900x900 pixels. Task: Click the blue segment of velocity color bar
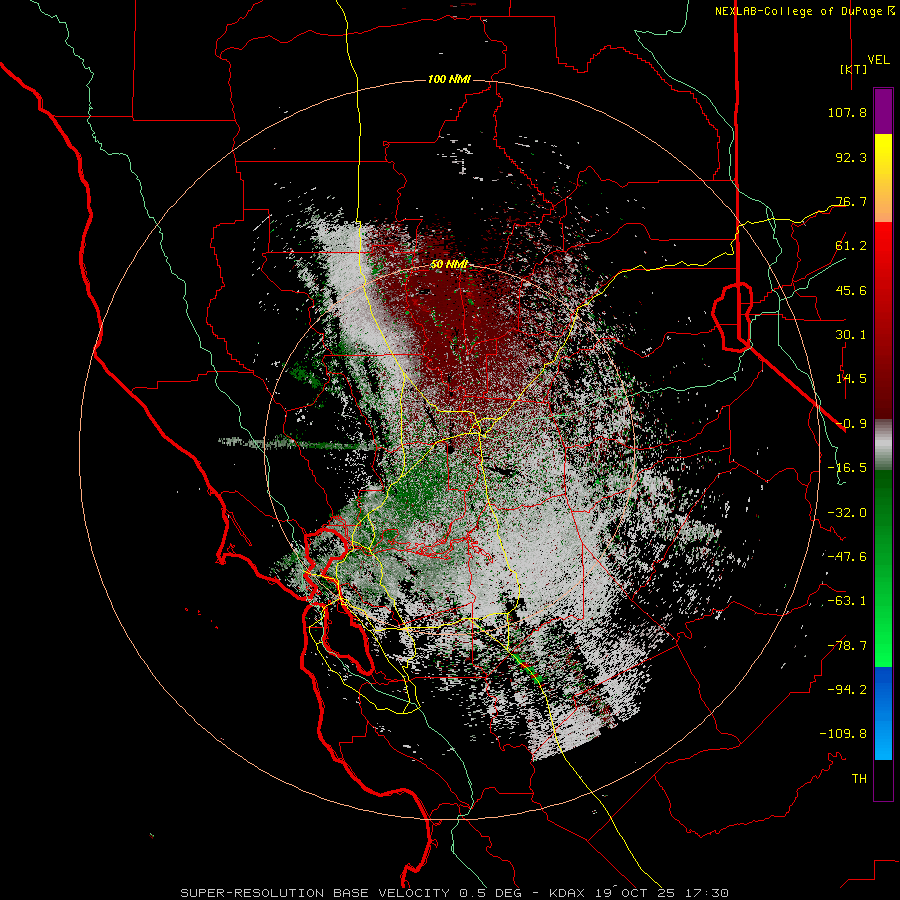click(x=883, y=713)
